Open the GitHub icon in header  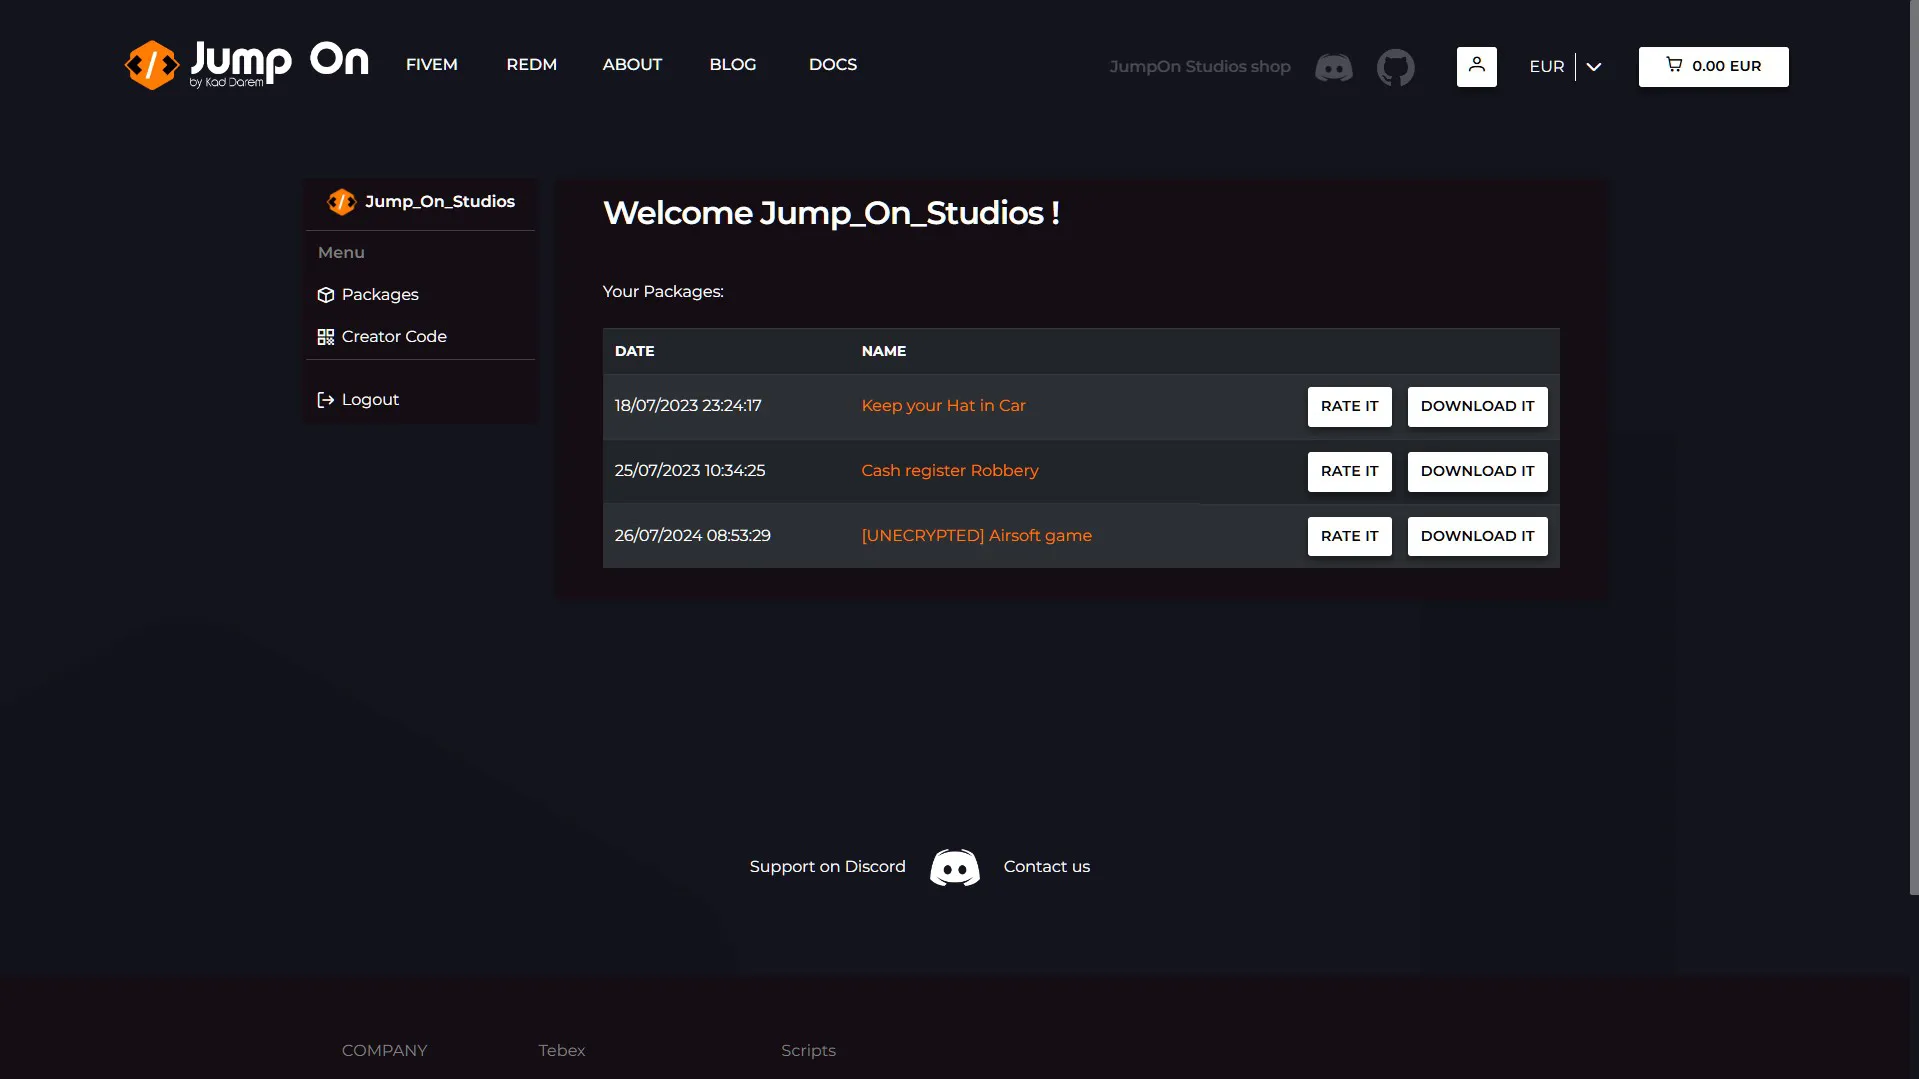[1395, 67]
